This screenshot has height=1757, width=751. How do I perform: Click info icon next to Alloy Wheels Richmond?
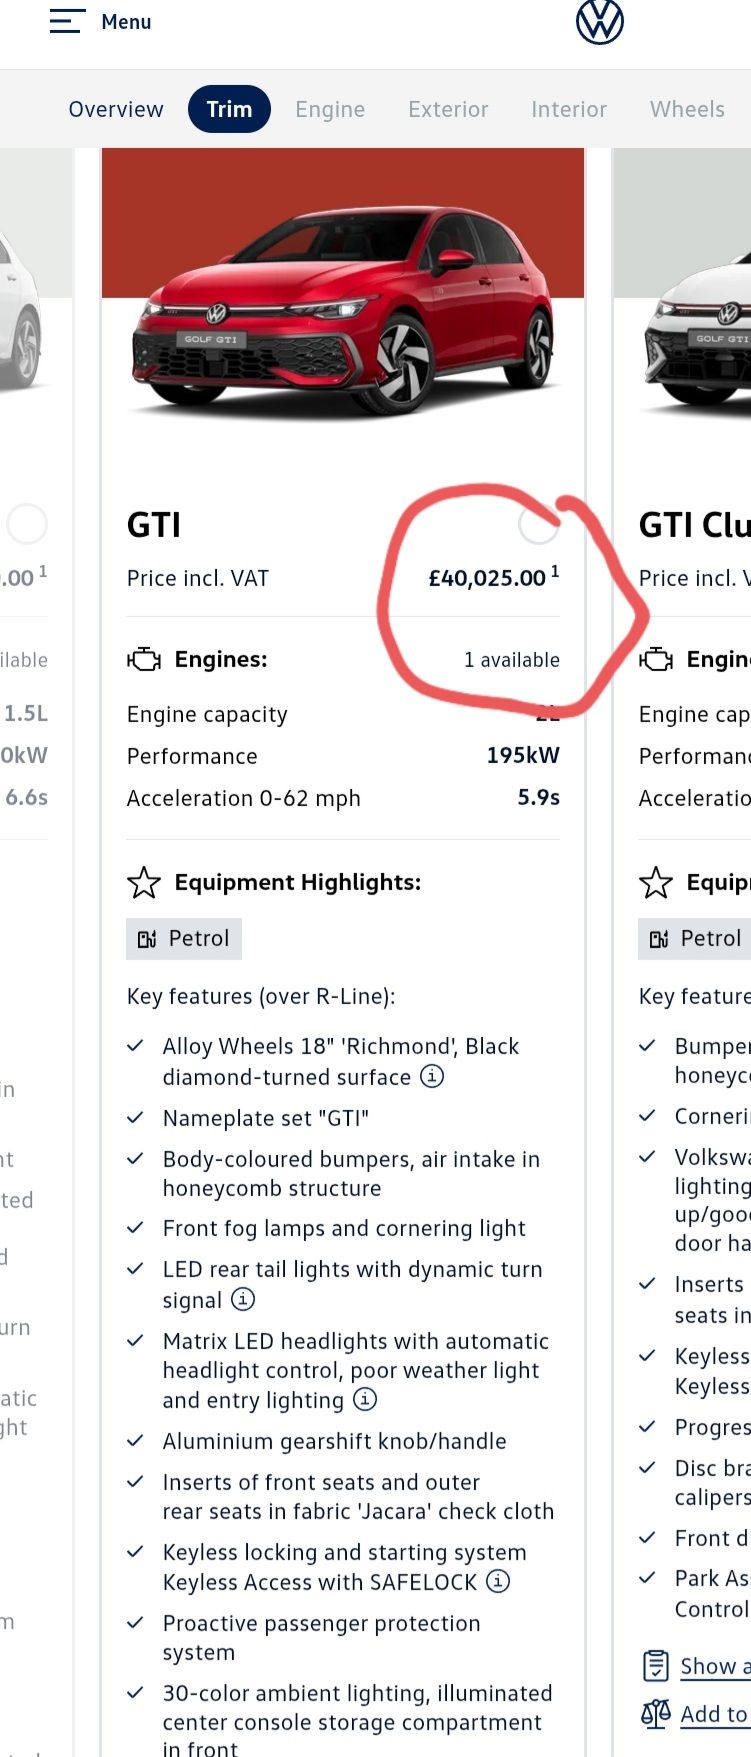(x=432, y=1076)
